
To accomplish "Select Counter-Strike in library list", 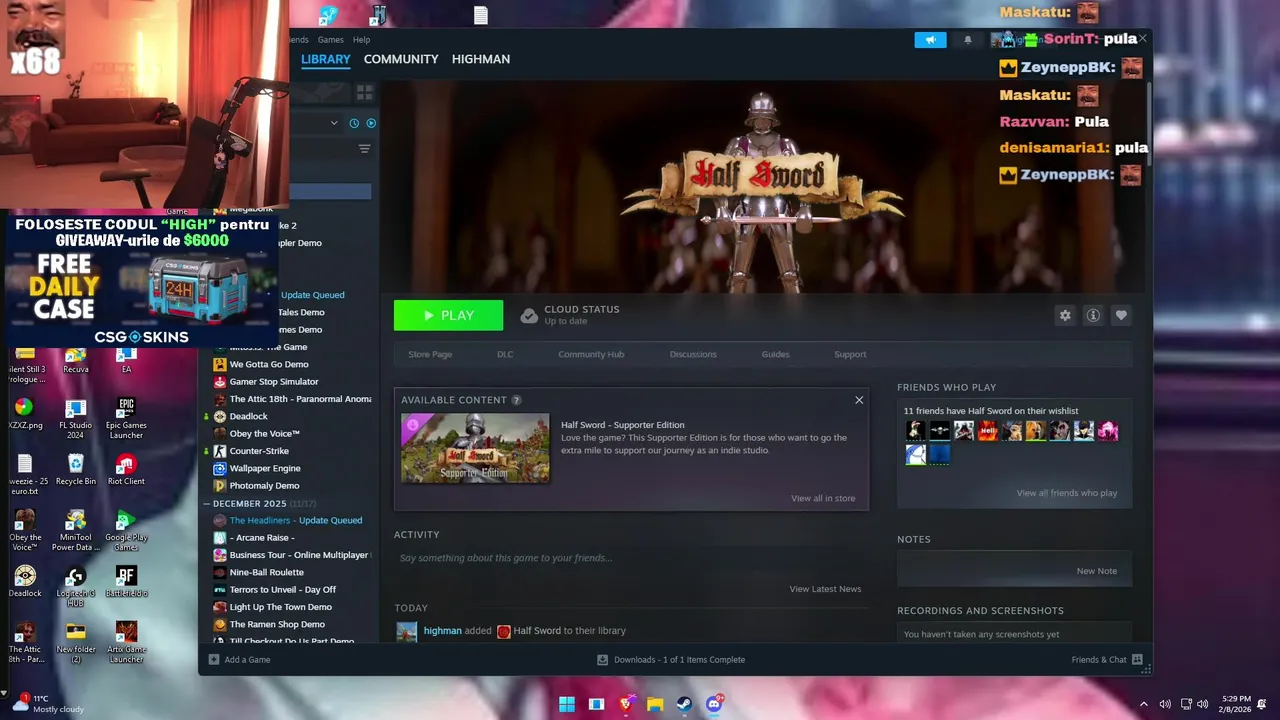I will [x=259, y=451].
